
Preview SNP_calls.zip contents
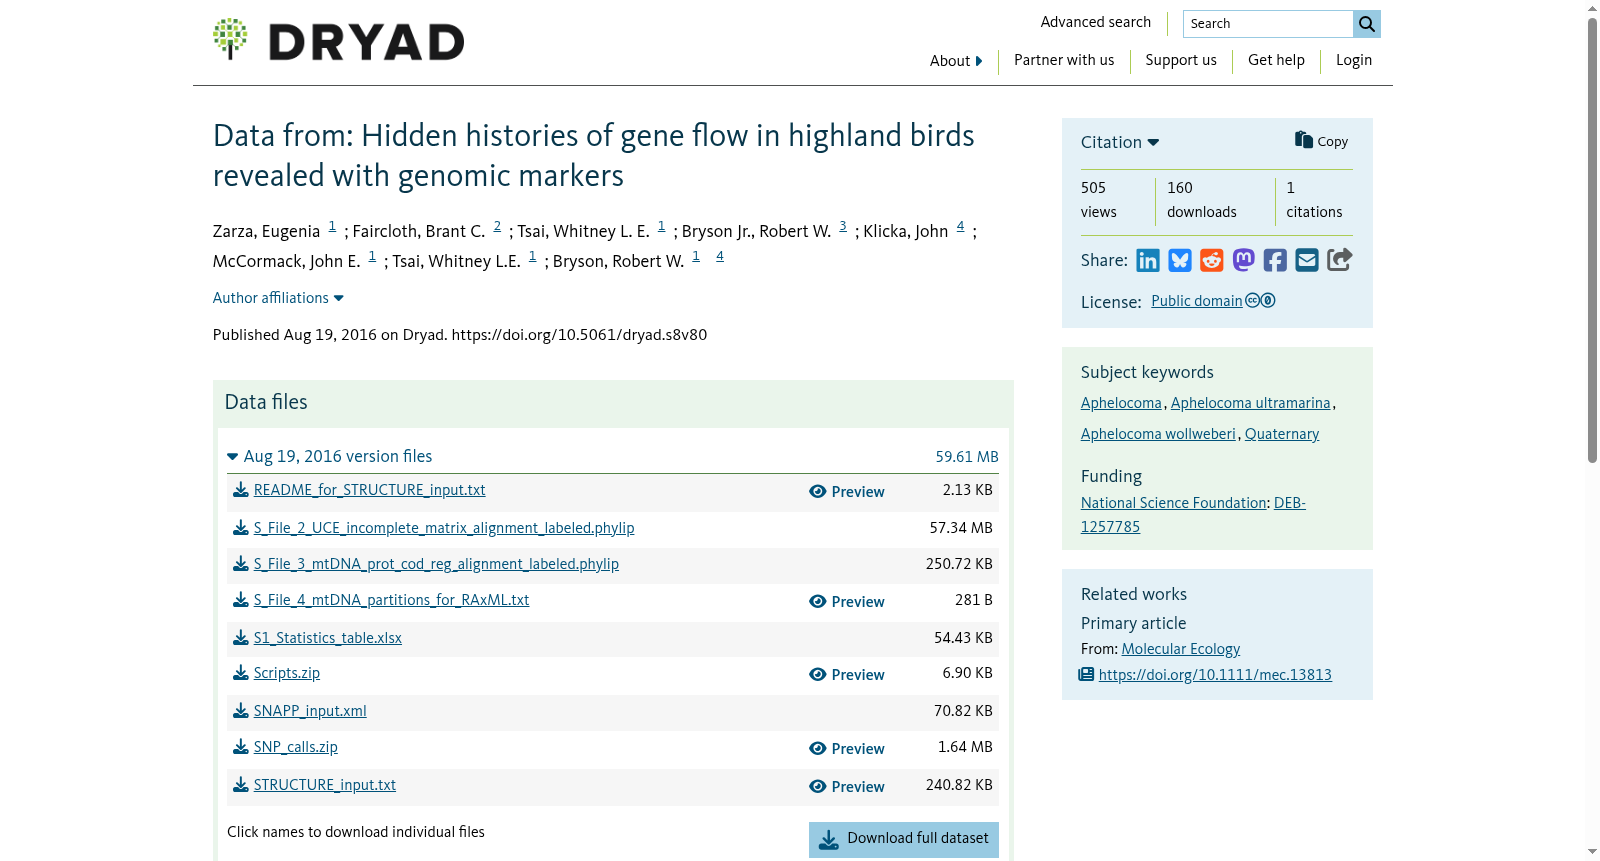(847, 749)
